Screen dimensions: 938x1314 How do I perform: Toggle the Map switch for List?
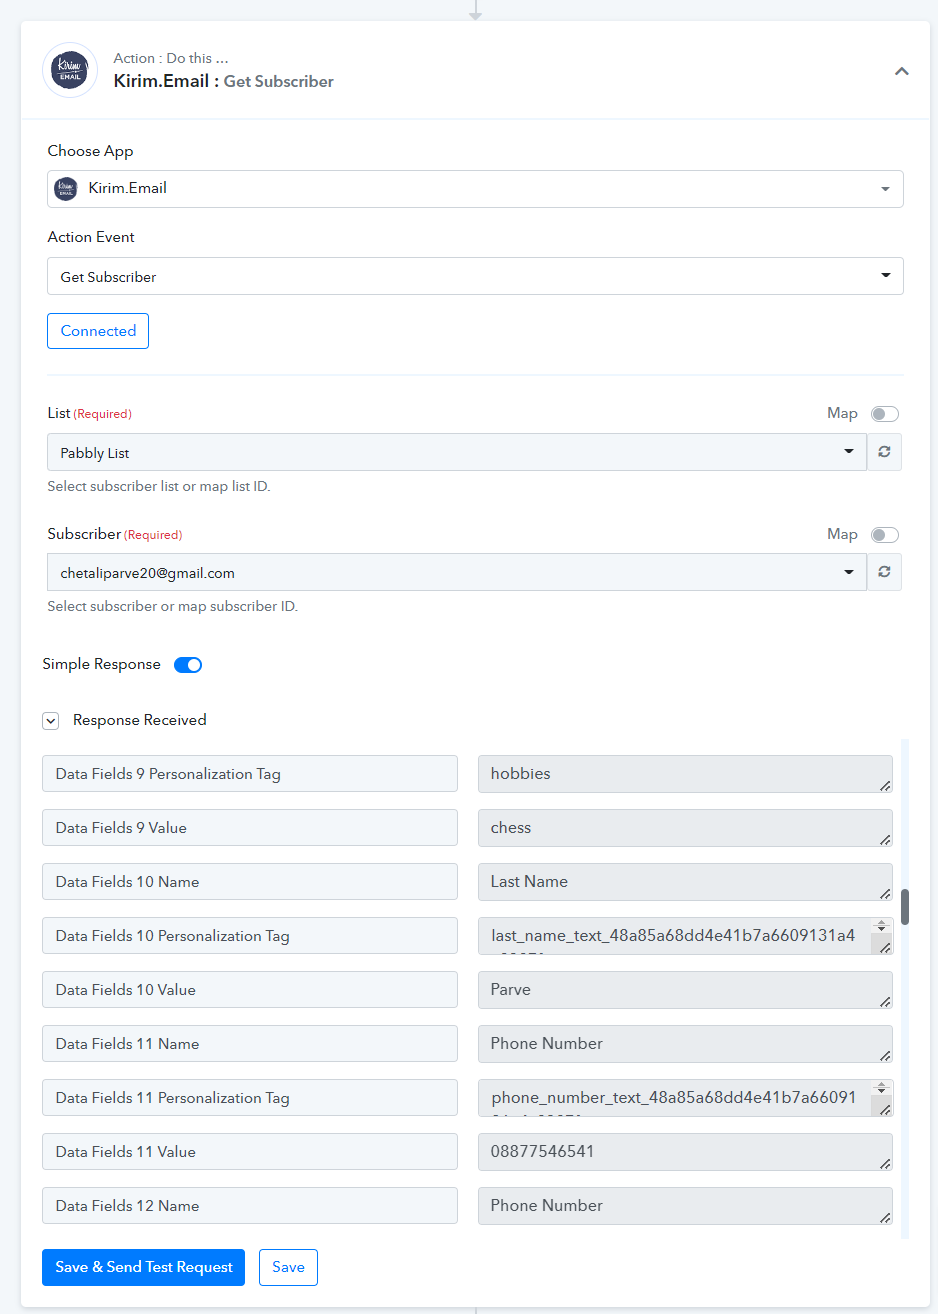[885, 414]
